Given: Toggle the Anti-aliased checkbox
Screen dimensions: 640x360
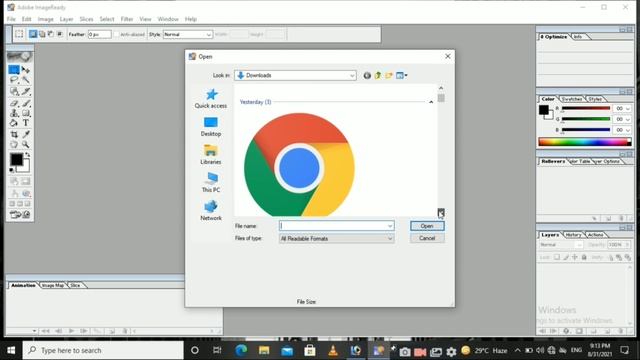Looking at the screenshot, I should click(116, 35).
